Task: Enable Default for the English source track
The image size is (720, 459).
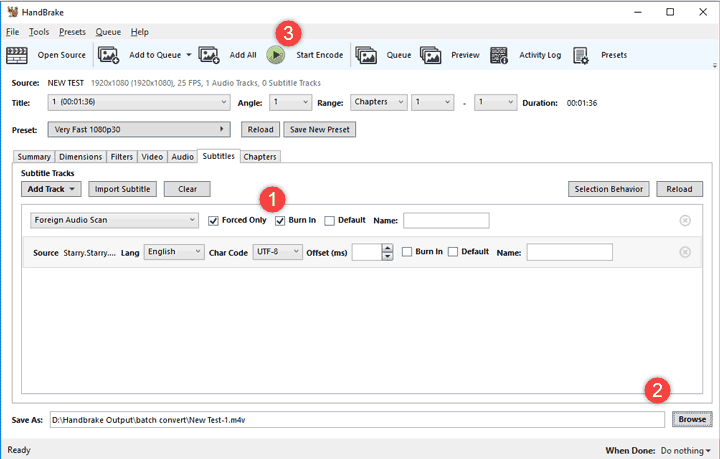Action: tap(453, 252)
